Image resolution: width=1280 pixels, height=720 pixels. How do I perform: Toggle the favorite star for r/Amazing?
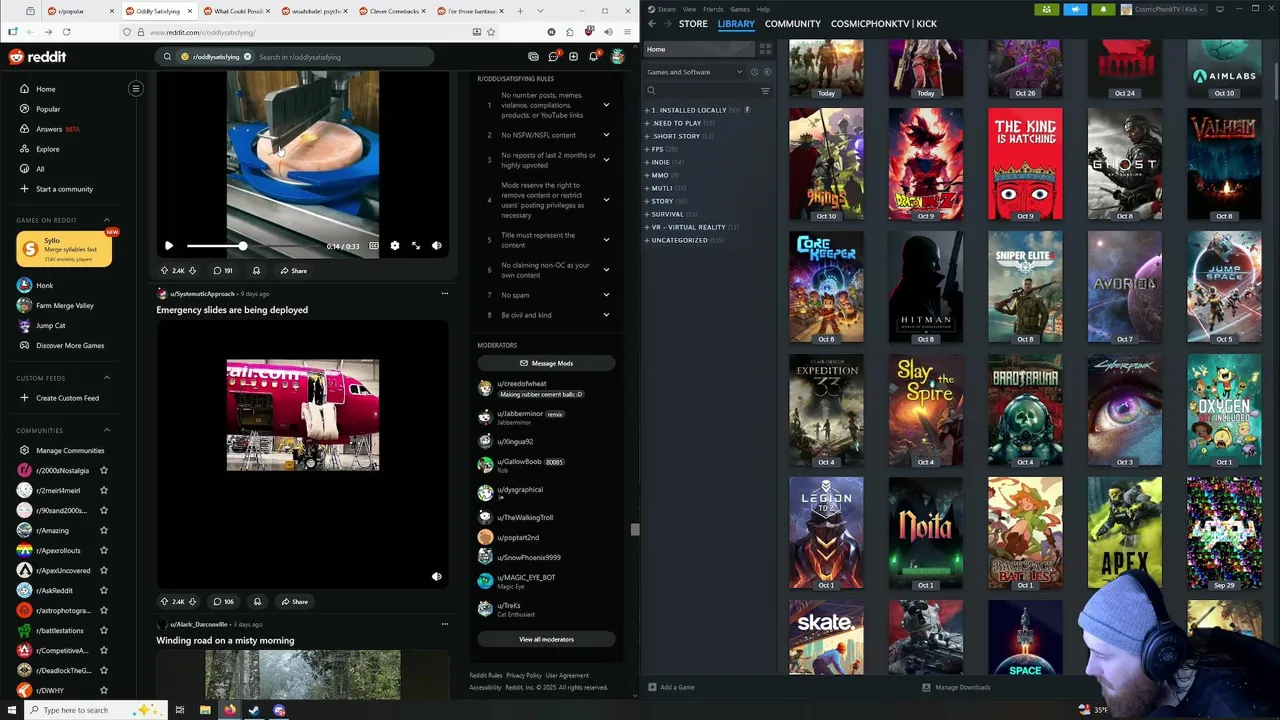point(104,531)
